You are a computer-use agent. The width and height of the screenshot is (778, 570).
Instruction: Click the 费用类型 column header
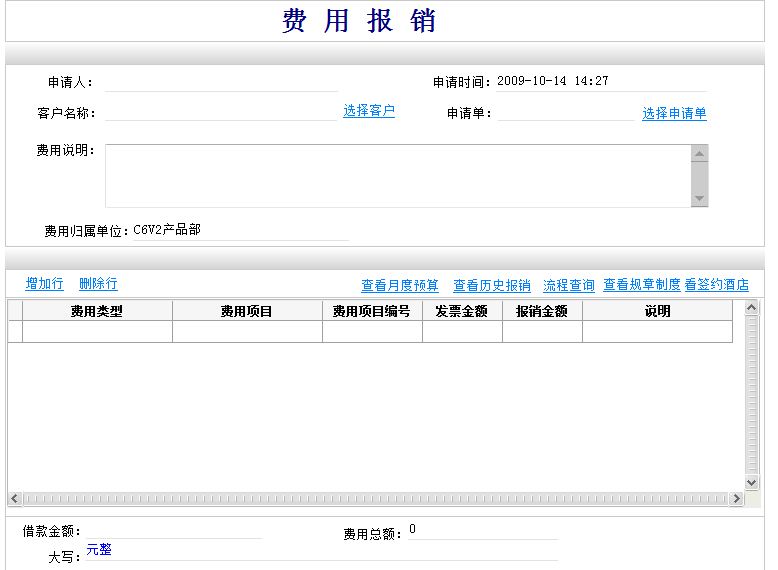coord(97,311)
